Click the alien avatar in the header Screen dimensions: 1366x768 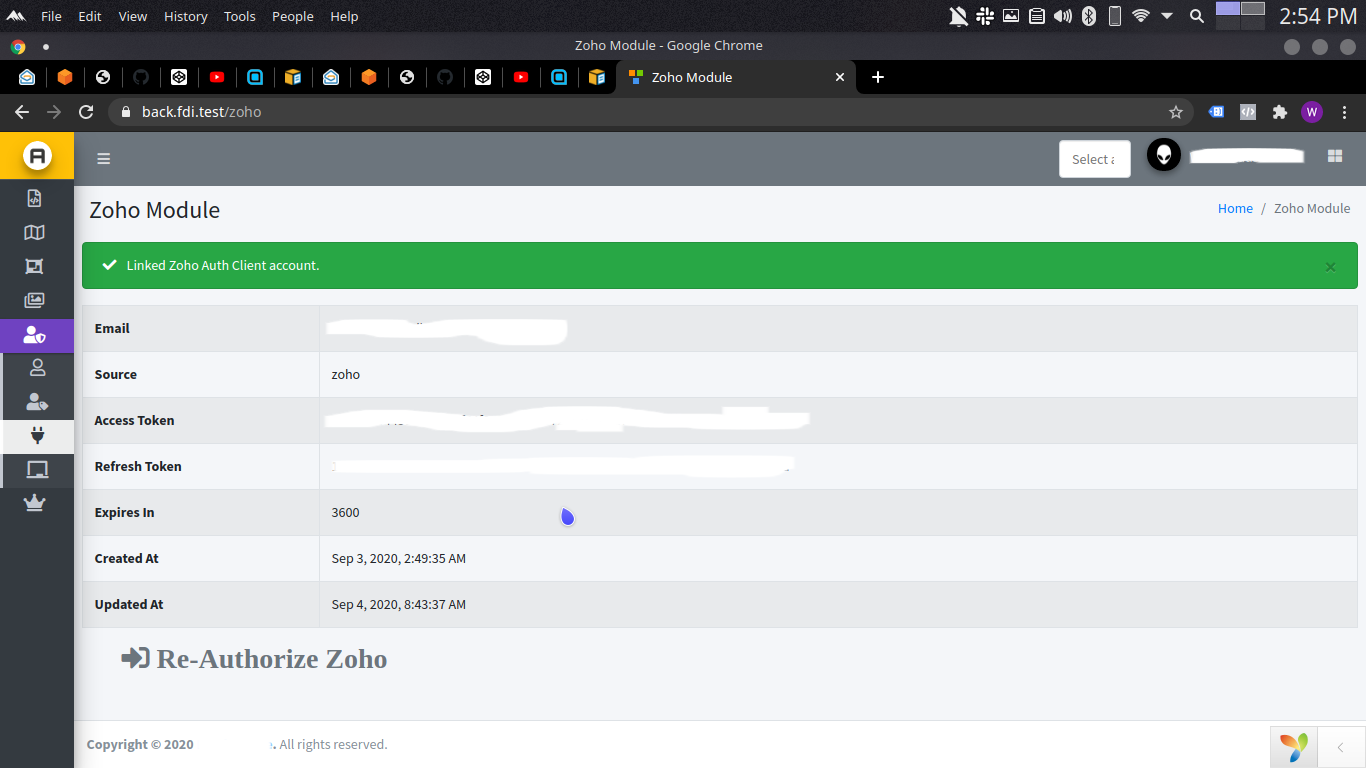(x=1164, y=155)
